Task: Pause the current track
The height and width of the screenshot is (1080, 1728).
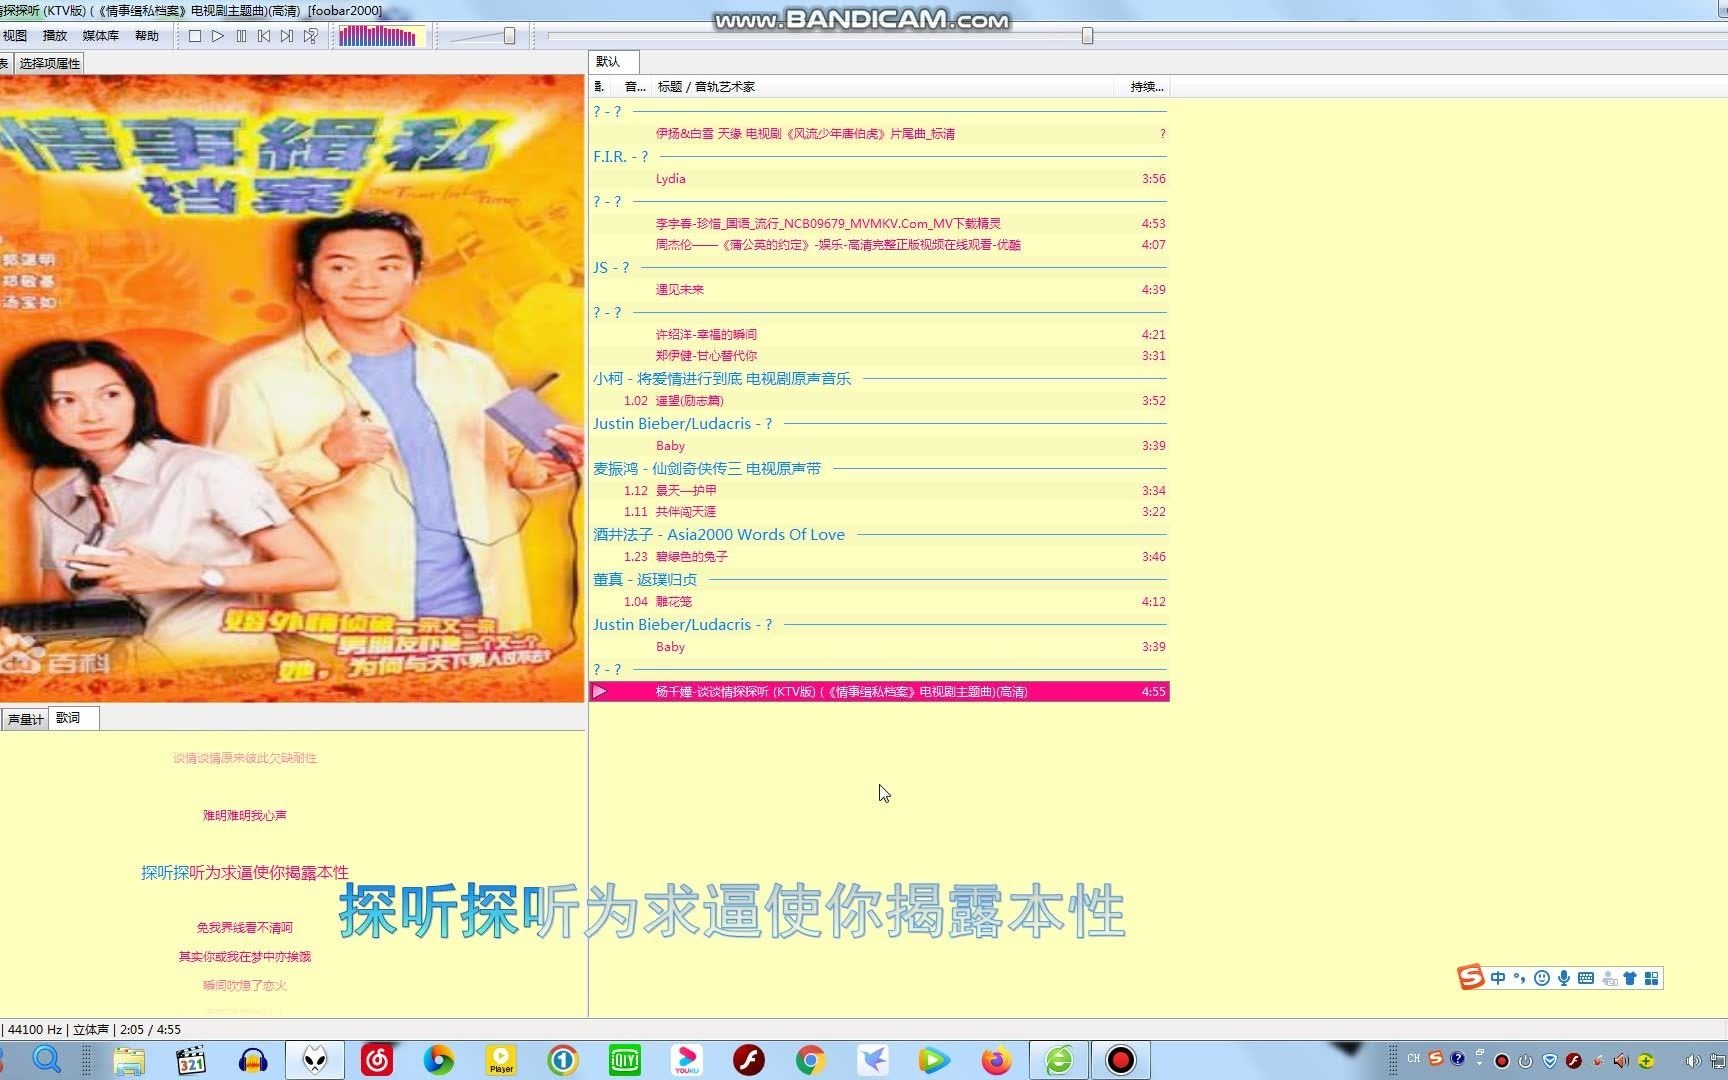Action: click(241, 36)
